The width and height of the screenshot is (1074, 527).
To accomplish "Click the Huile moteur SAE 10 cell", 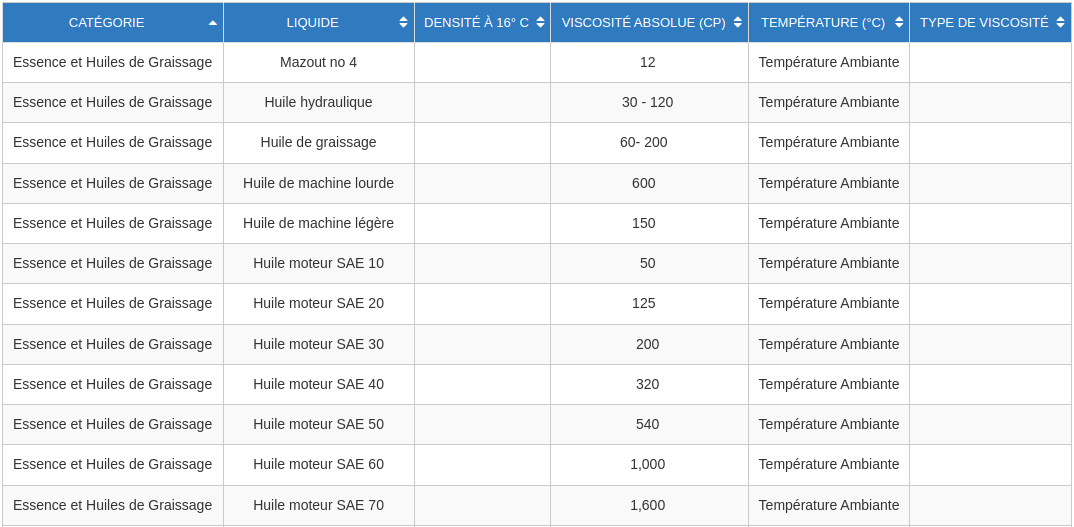I will tap(319, 263).
